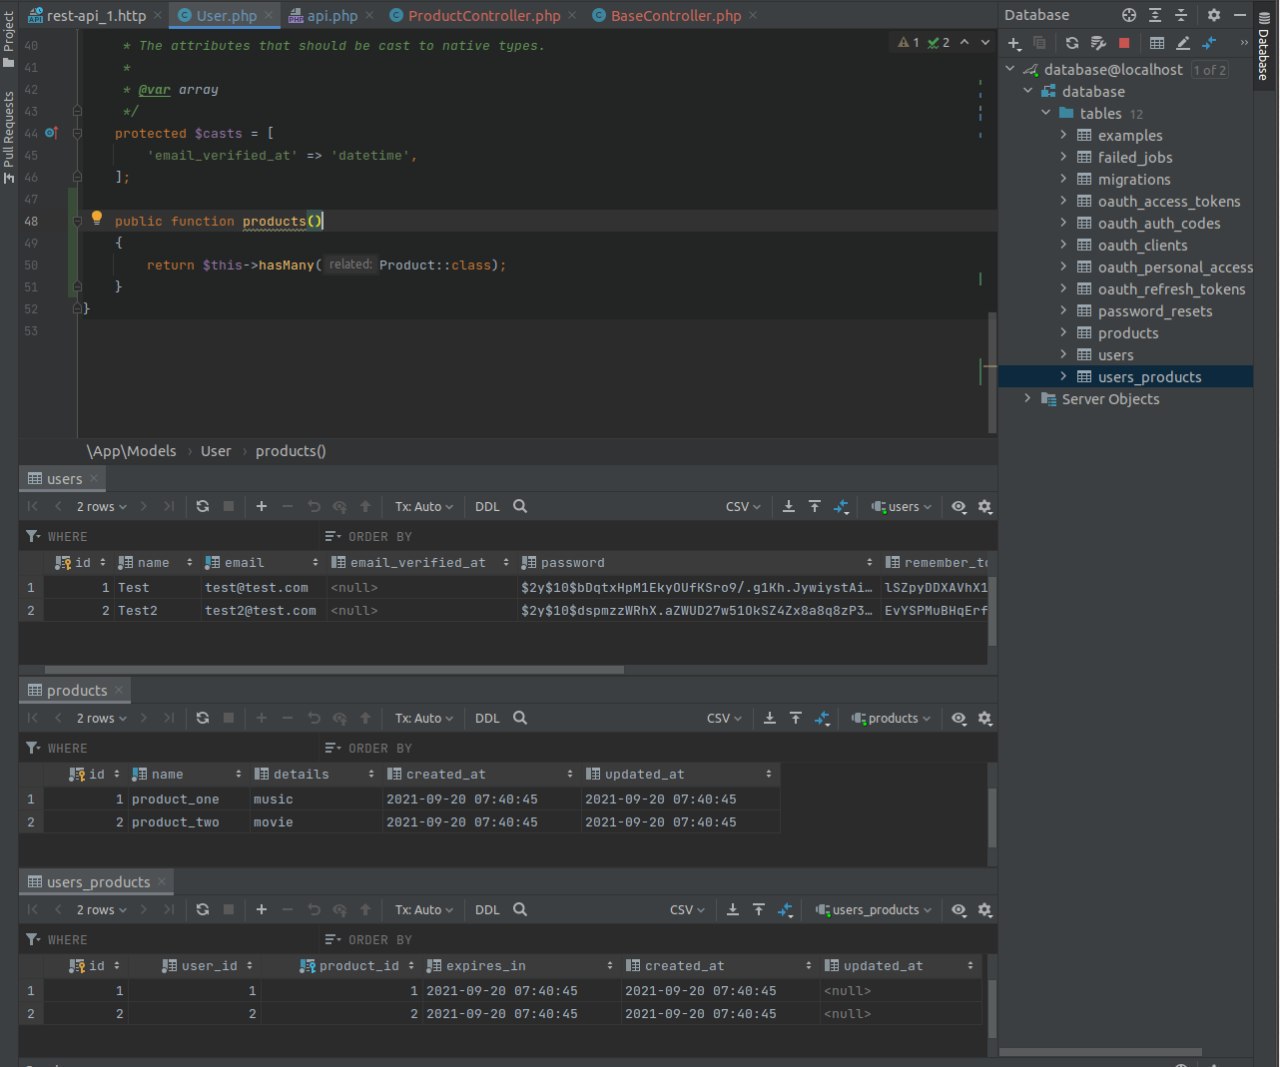Click the WHERE filter field in products grid
Screen dimensions: 1280x1067
[x=180, y=748]
